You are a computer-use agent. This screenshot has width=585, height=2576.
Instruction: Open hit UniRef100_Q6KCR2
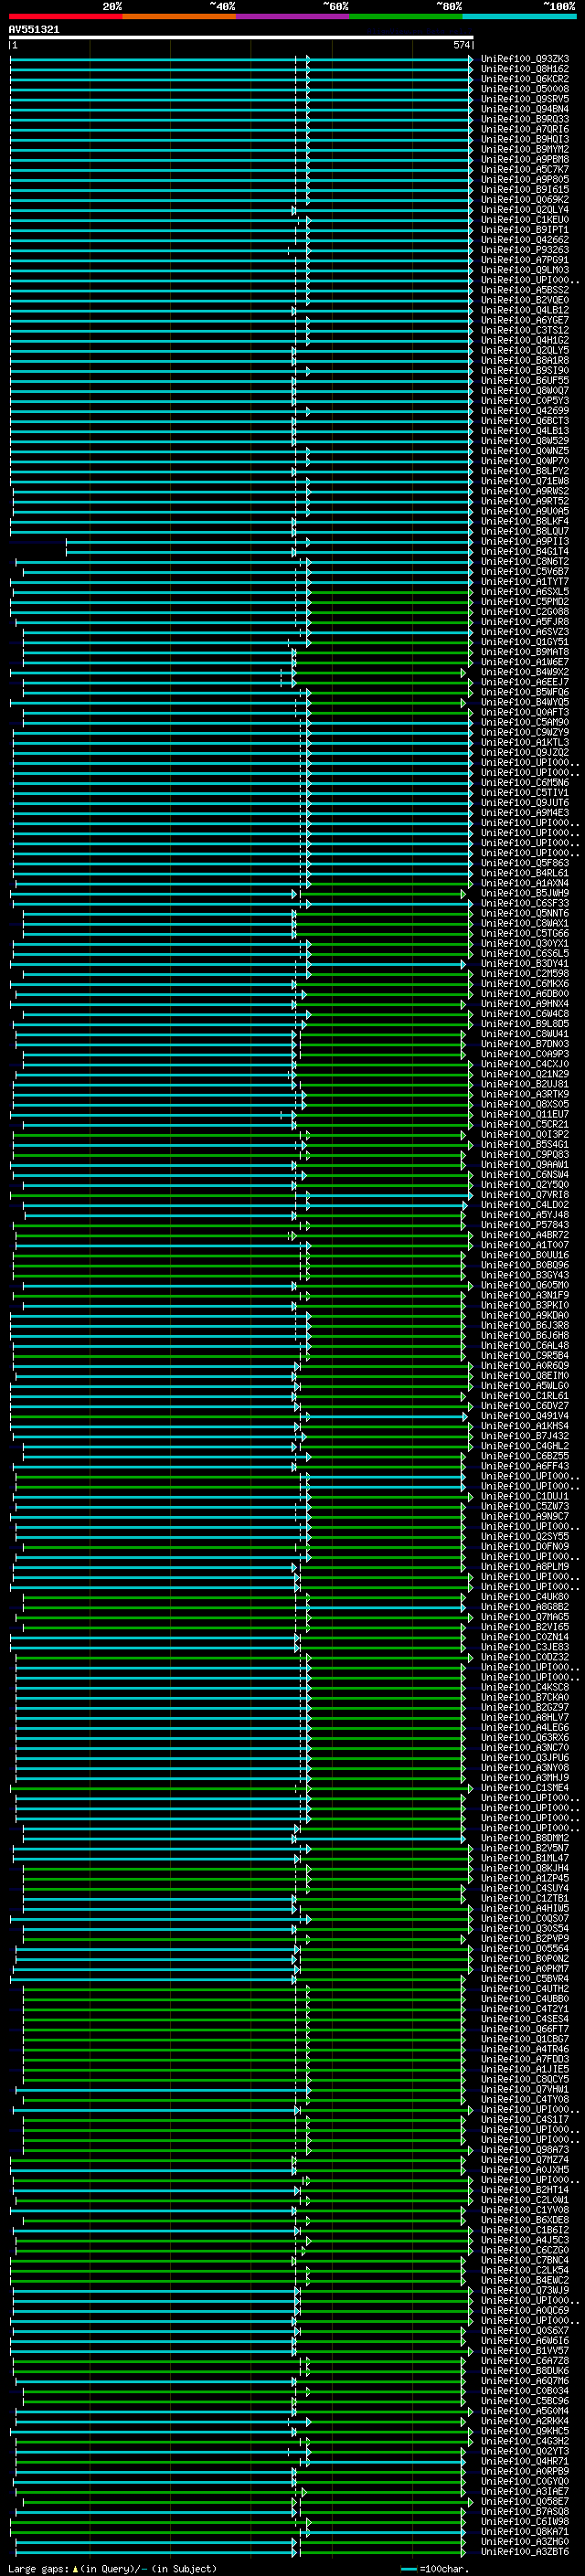click(x=525, y=79)
